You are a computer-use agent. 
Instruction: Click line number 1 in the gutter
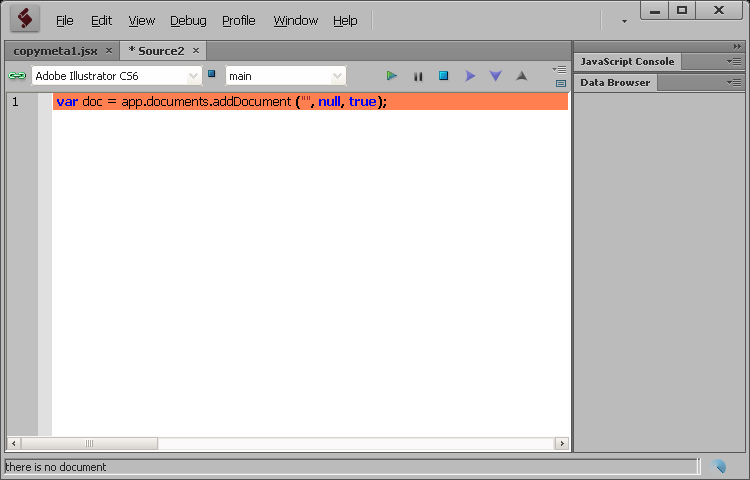(15, 101)
